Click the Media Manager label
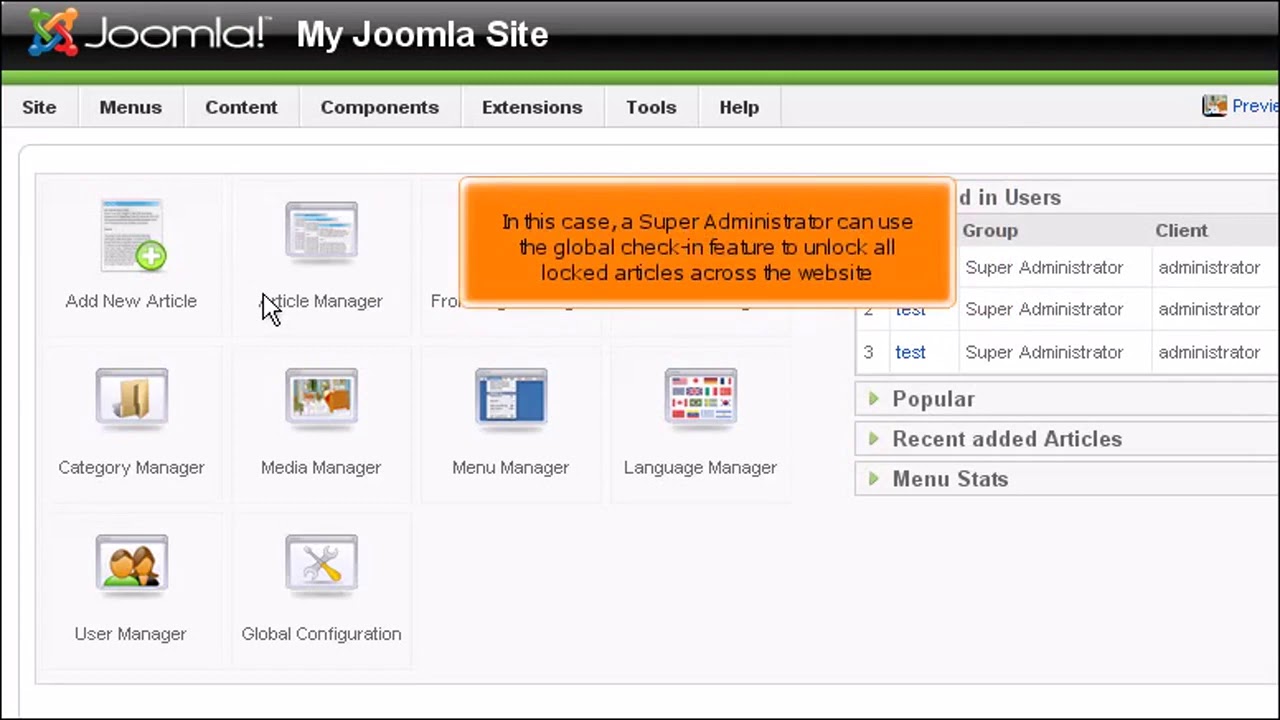The image size is (1280, 720). pyautogui.click(x=321, y=467)
